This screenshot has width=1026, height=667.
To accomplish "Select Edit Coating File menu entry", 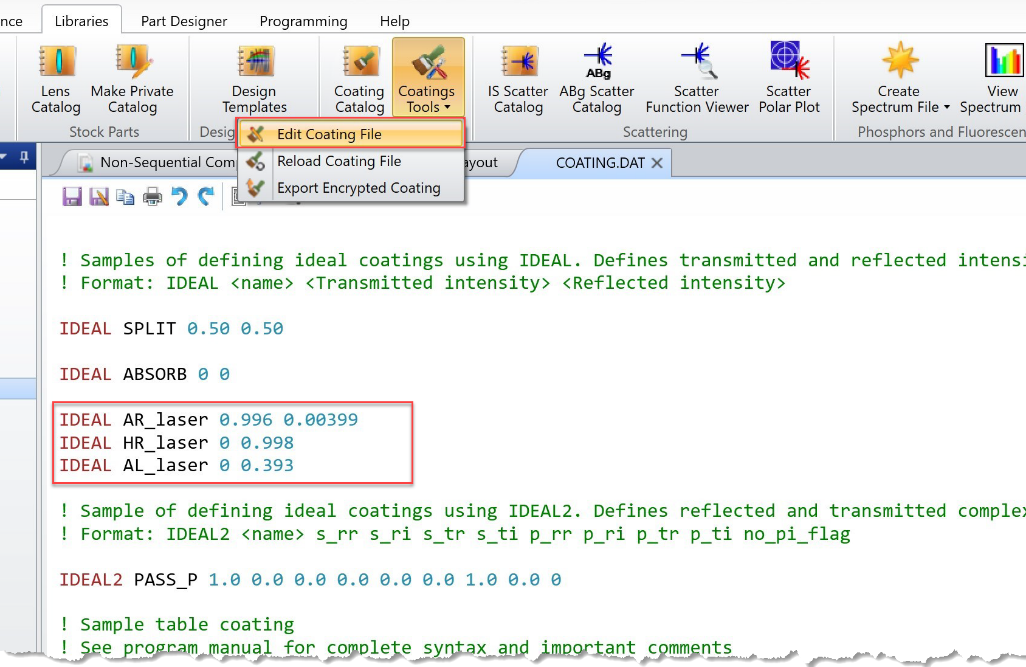I will (351, 134).
